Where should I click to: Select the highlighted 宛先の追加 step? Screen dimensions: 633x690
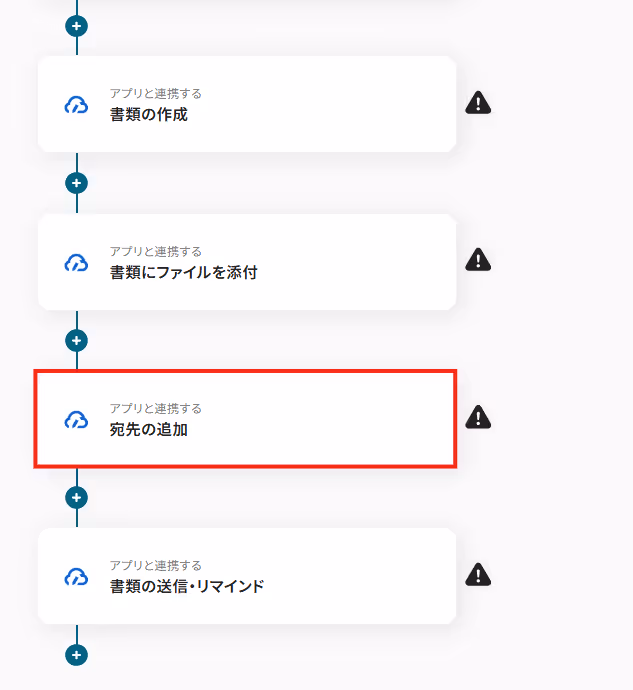click(246, 419)
